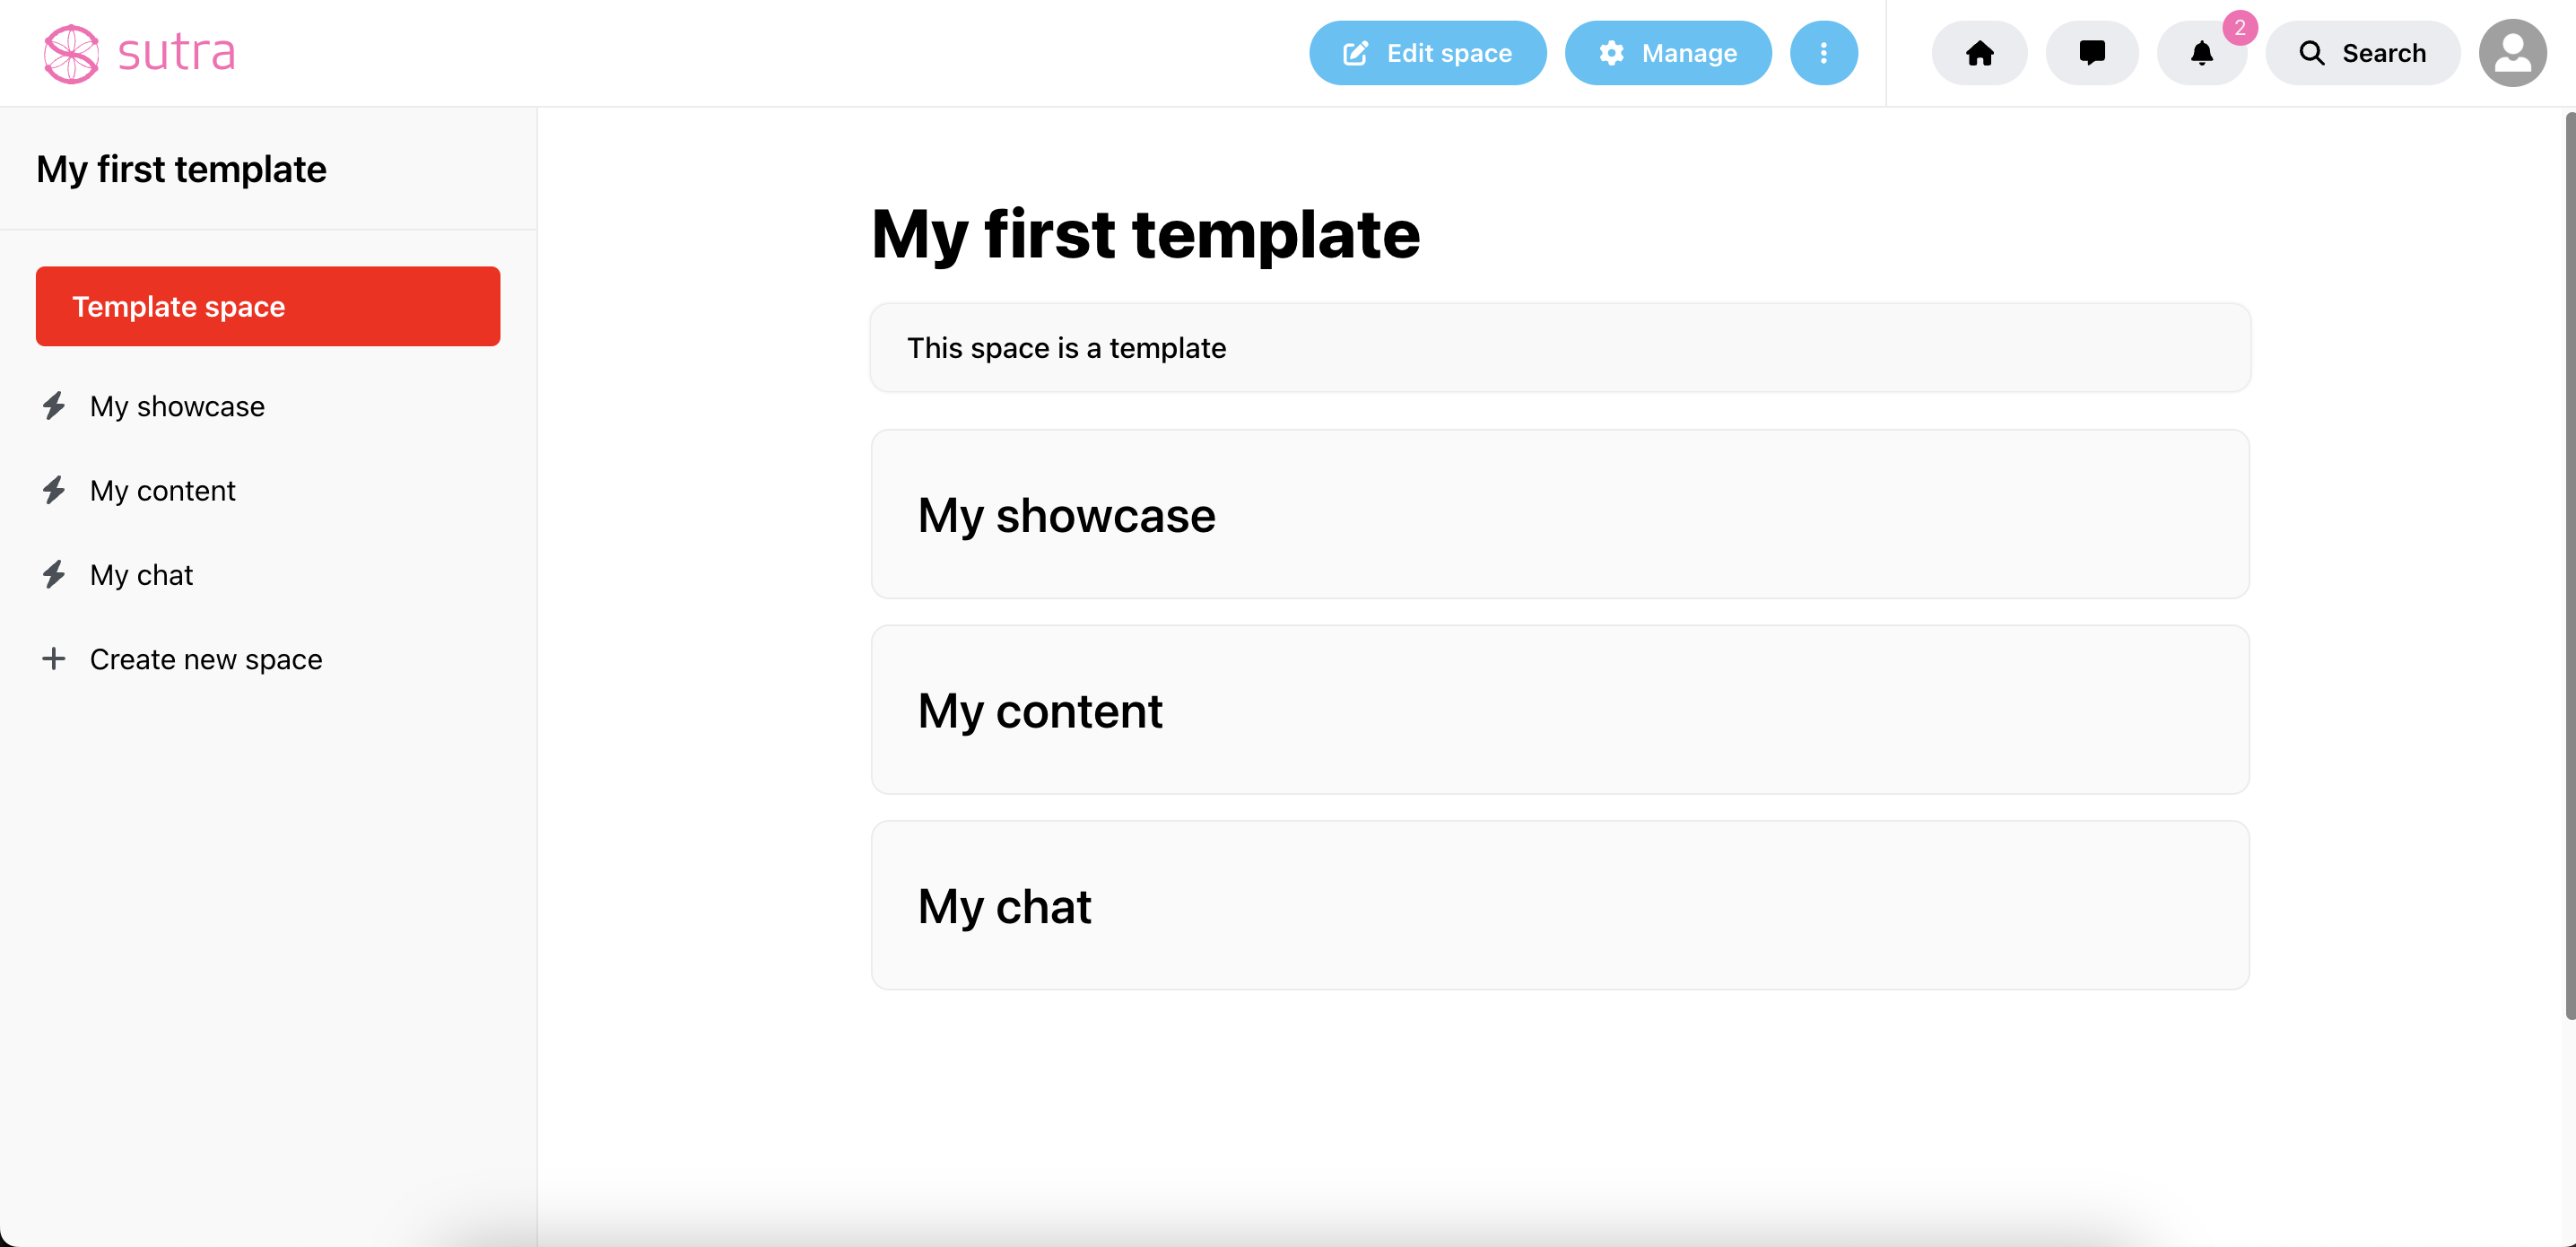2576x1247 pixels.
Task: Open the home icon button
Action: click(1979, 53)
